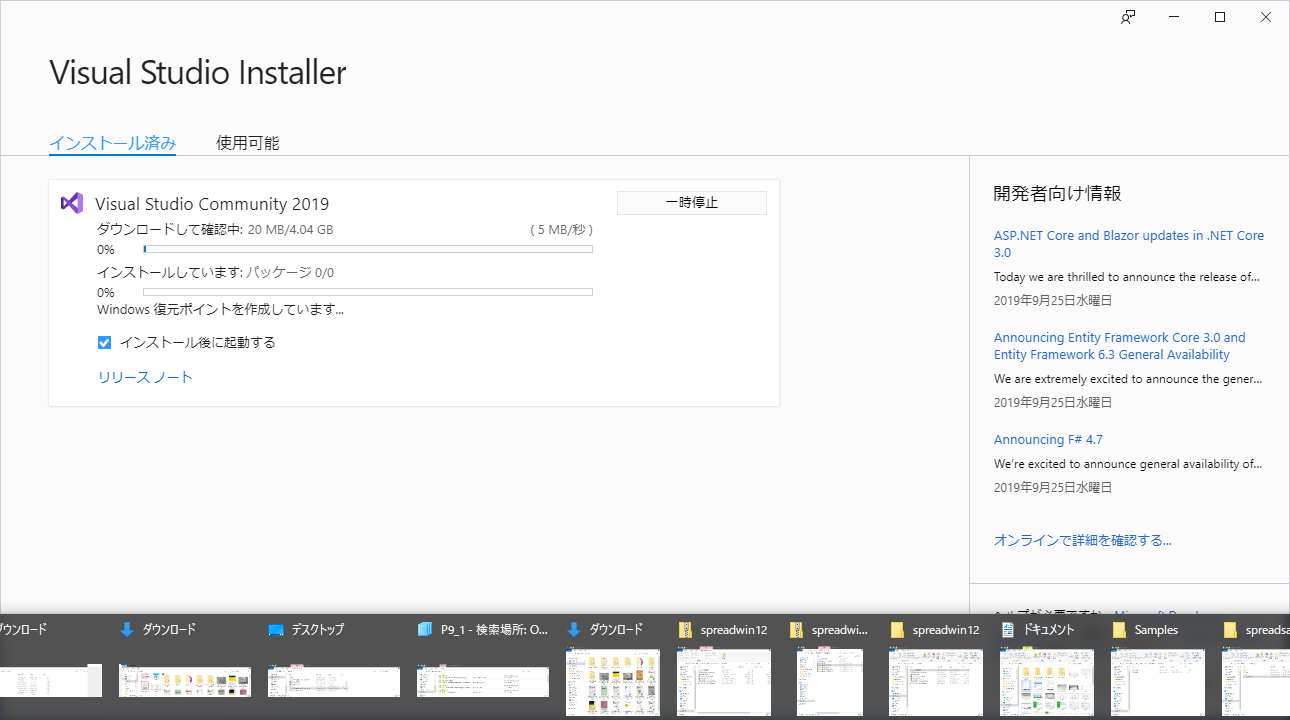
Task: Open the リリース ノート link
Action: point(145,377)
